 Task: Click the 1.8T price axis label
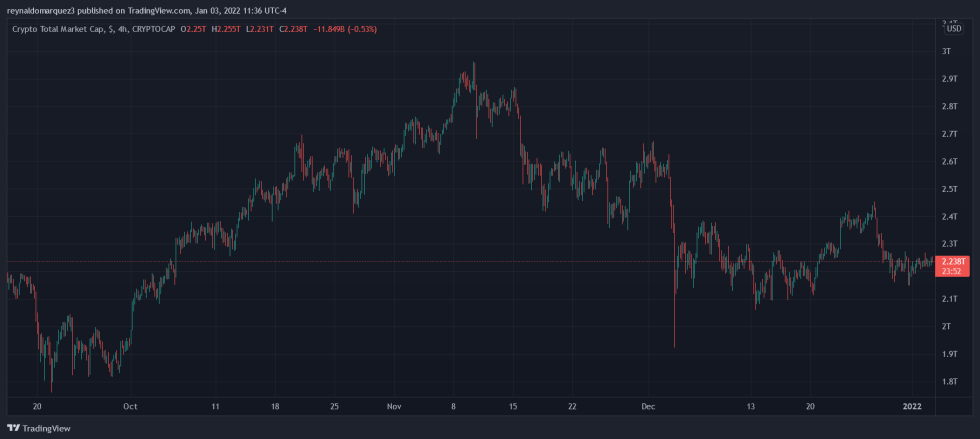coord(950,382)
